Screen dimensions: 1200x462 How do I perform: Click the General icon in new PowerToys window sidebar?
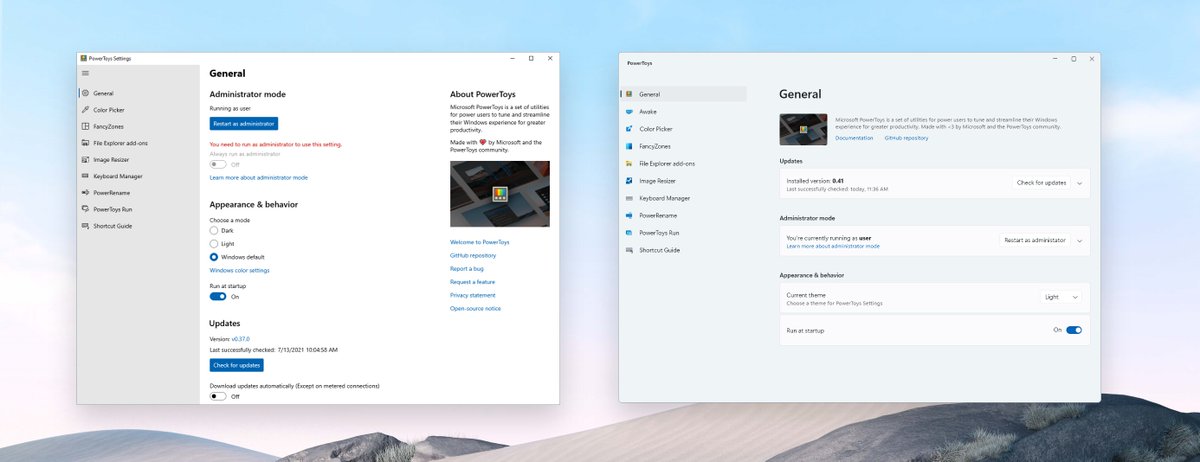coord(629,94)
